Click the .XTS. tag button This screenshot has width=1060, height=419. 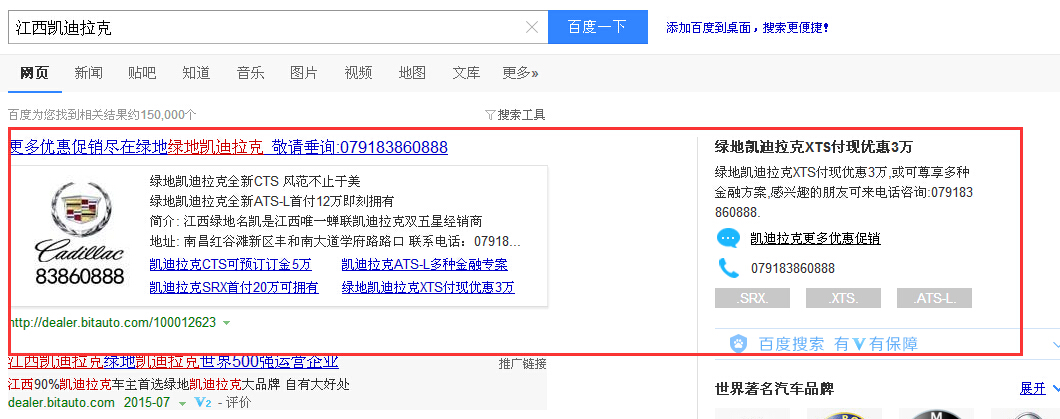tap(843, 298)
